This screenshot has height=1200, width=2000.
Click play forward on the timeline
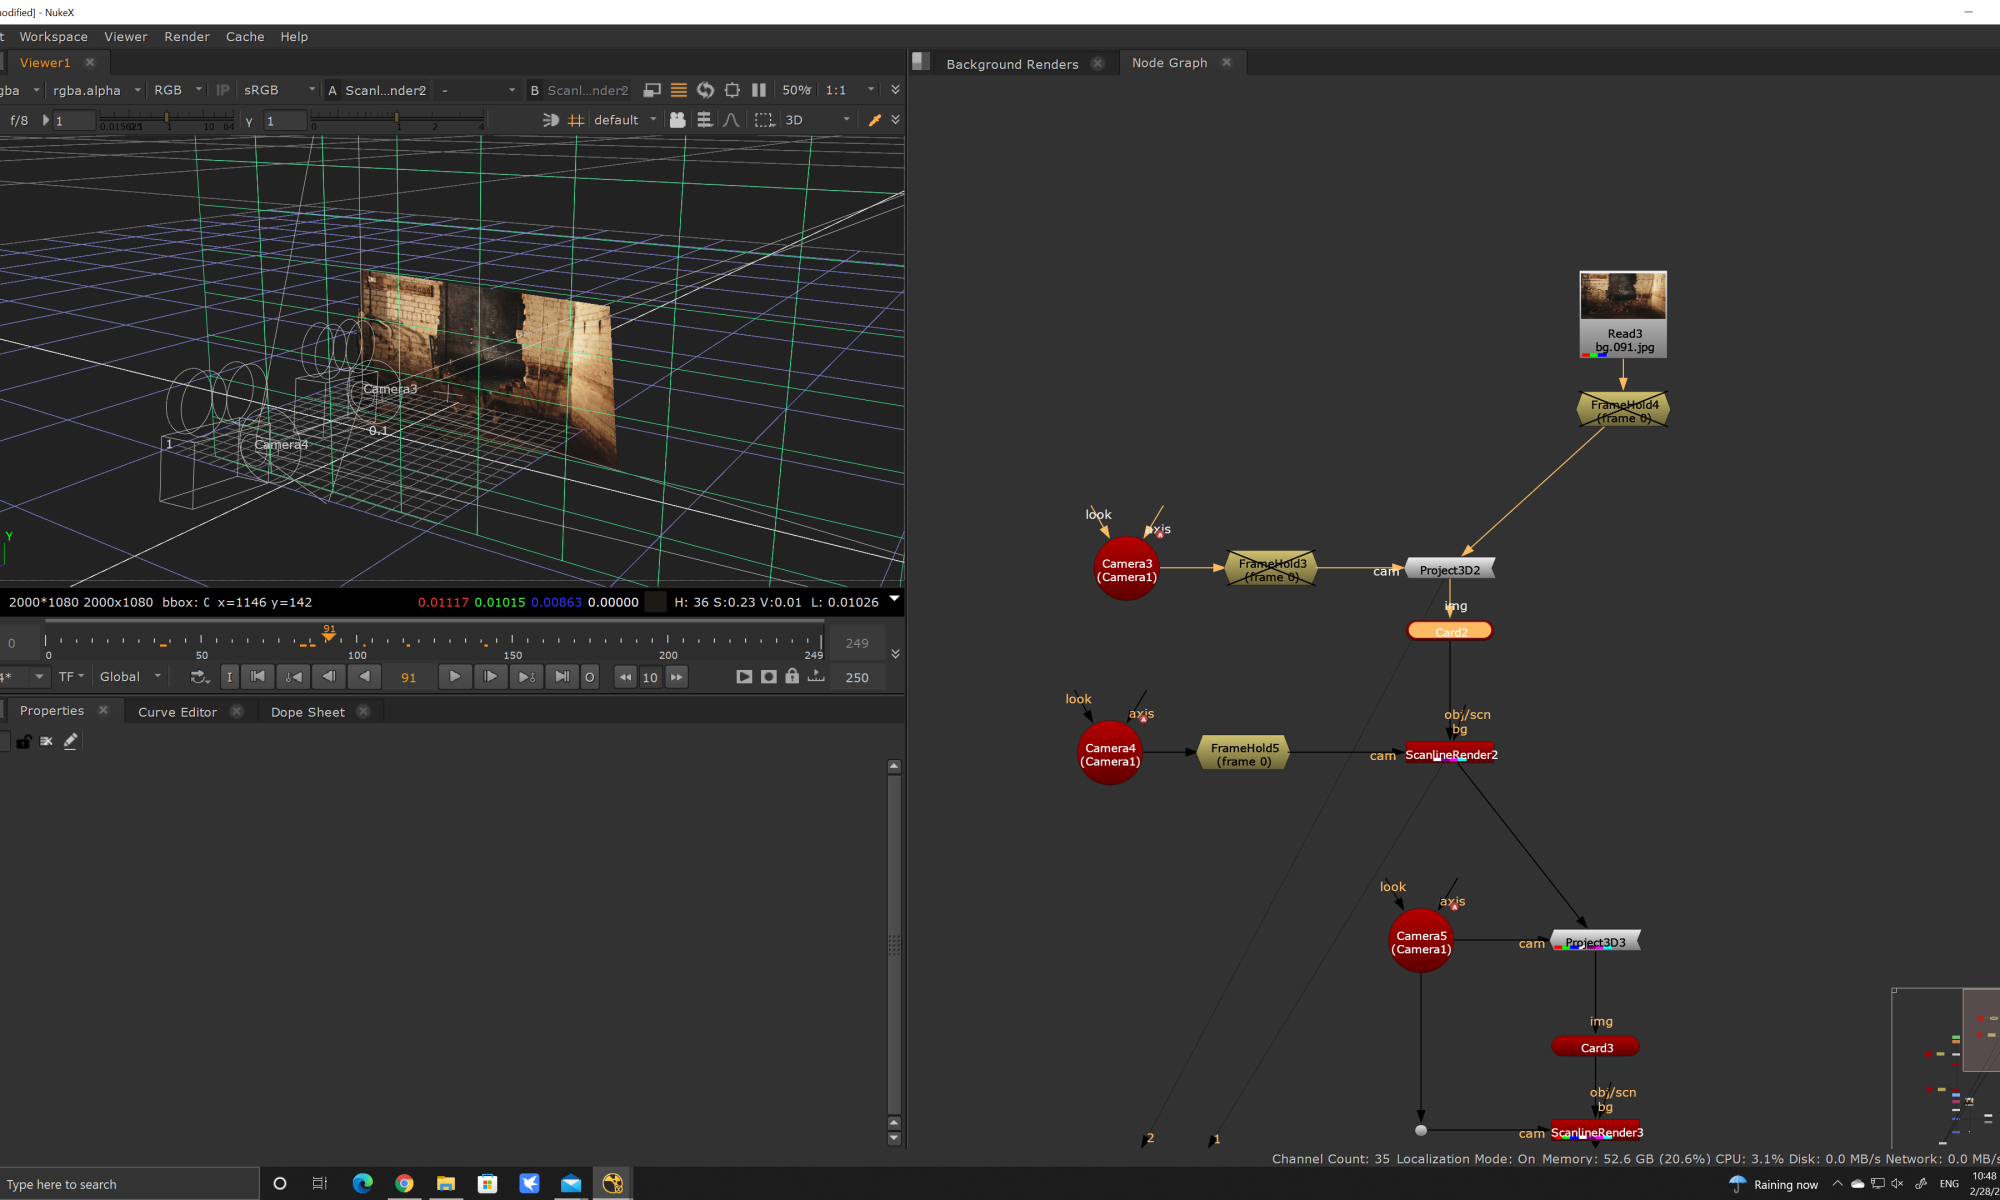(x=455, y=677)
